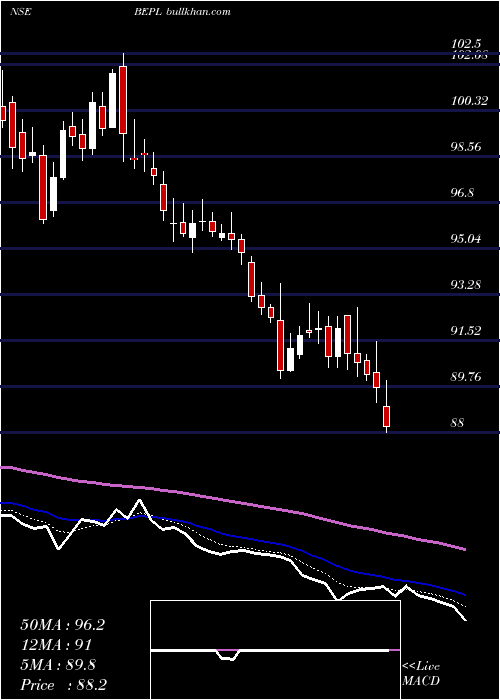Click the 50MA : 96.2 reading
The height and width of the screenshot is (700, 500).
tap(62, 625)
